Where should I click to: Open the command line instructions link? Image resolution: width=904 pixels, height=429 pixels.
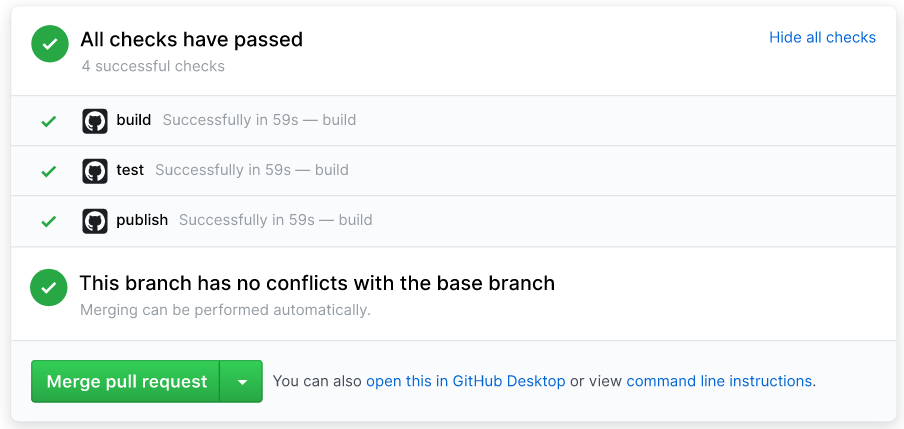click(x=719, y=381)
